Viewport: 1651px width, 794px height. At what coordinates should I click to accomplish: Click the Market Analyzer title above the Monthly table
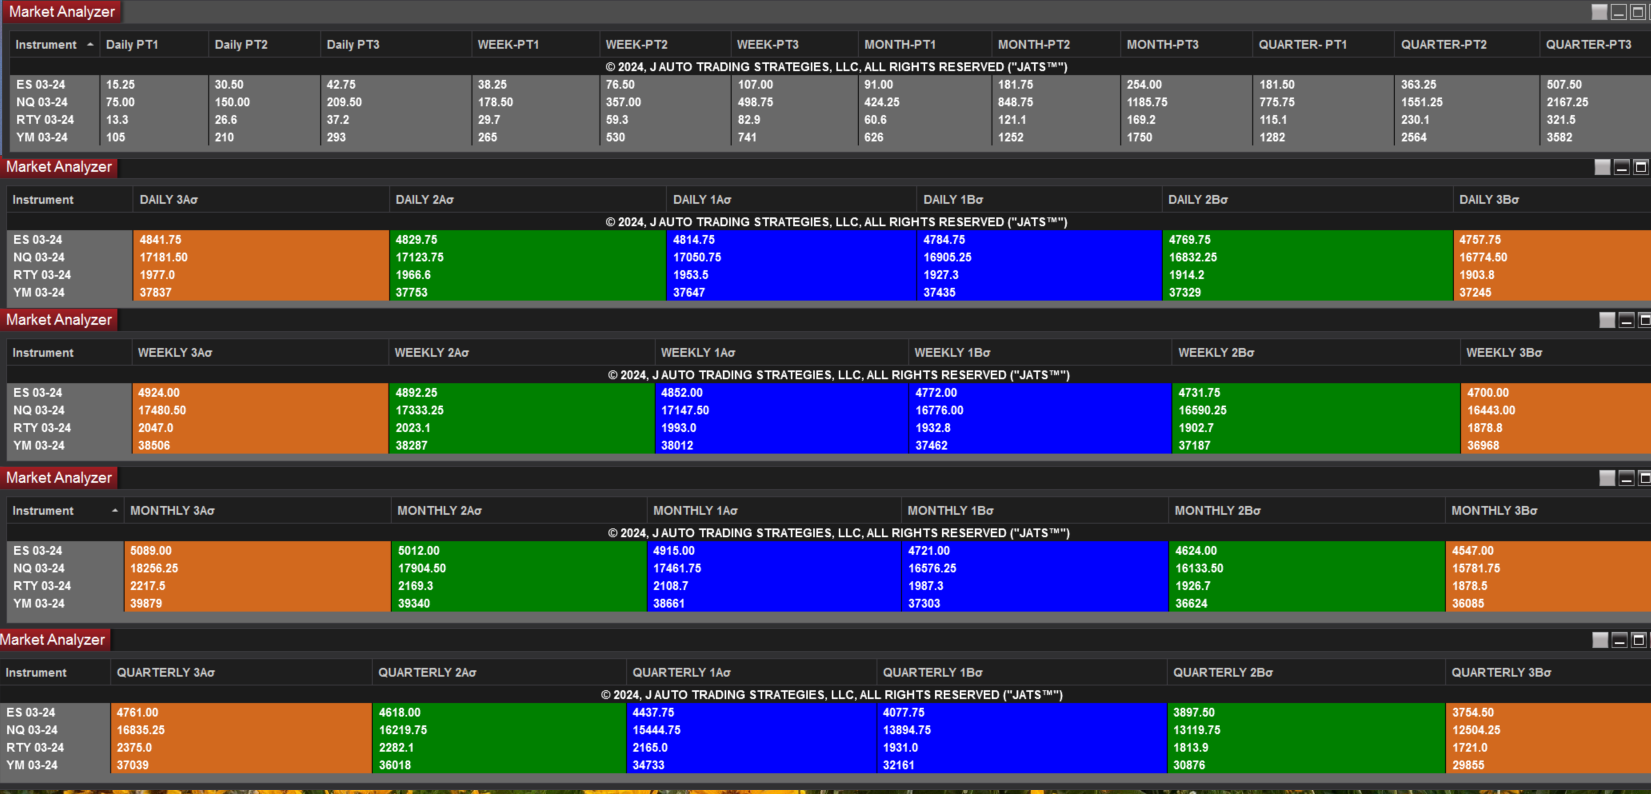click(x=59, y=478)
